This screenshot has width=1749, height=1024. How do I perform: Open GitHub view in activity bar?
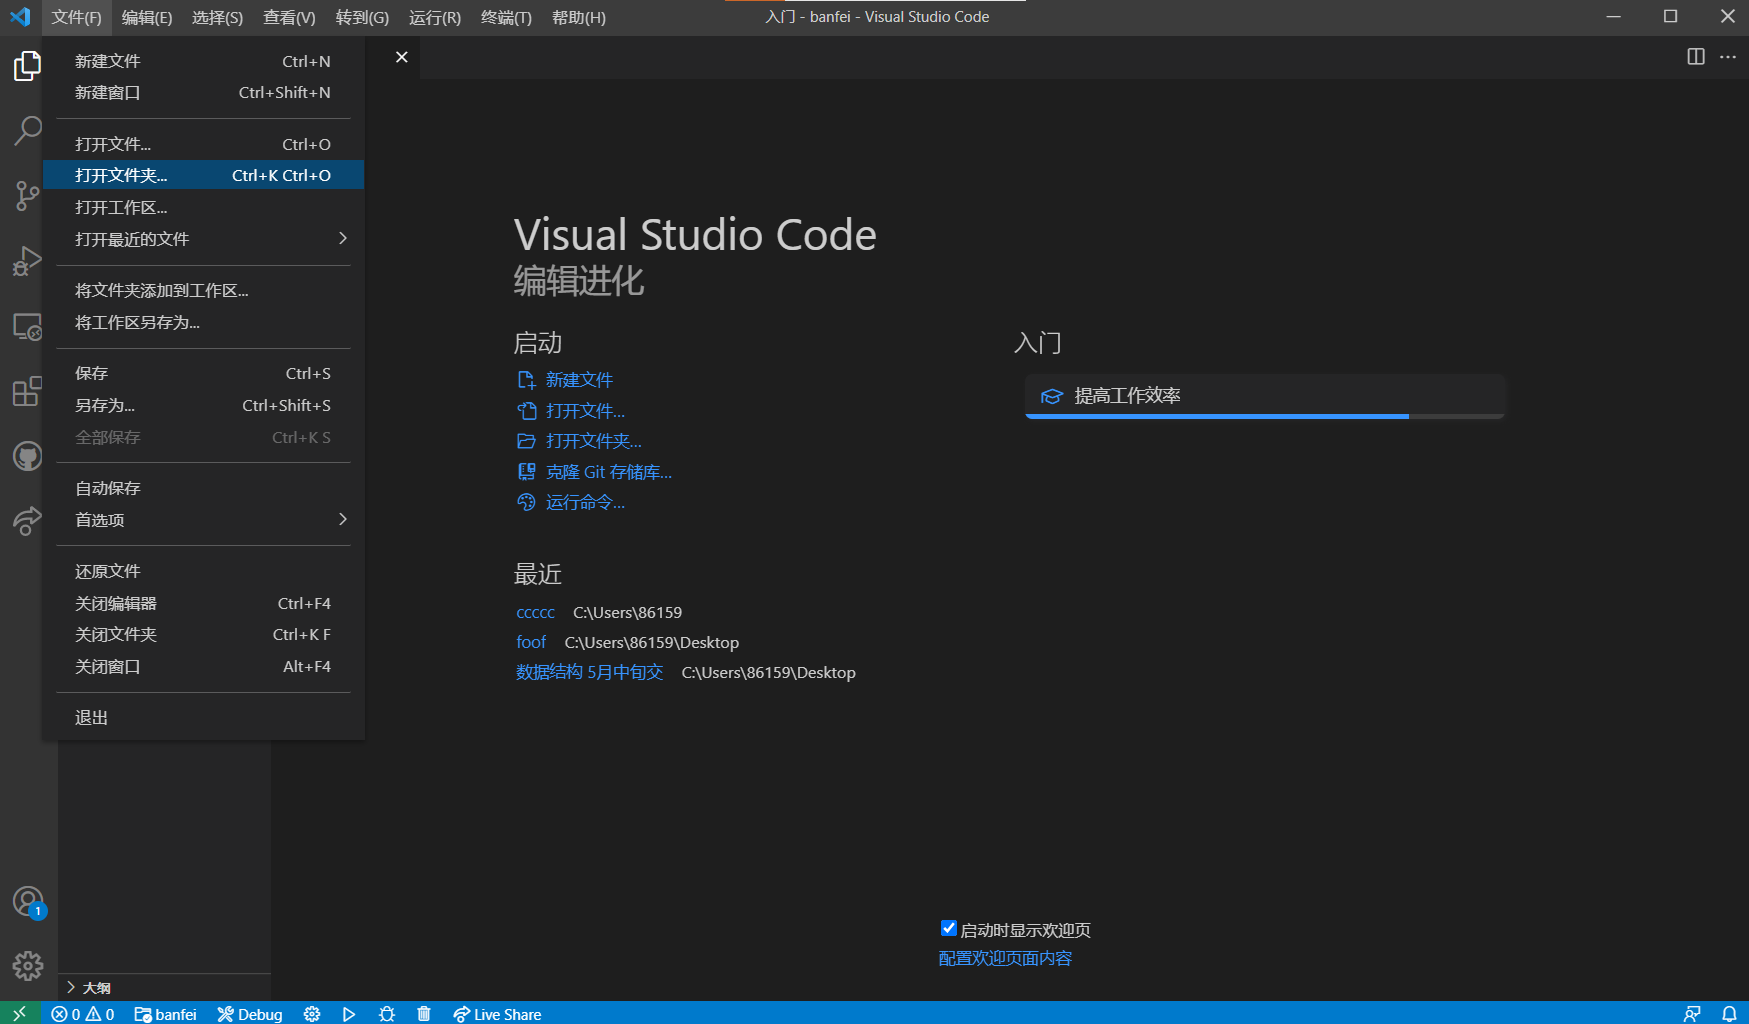[28, 457]
